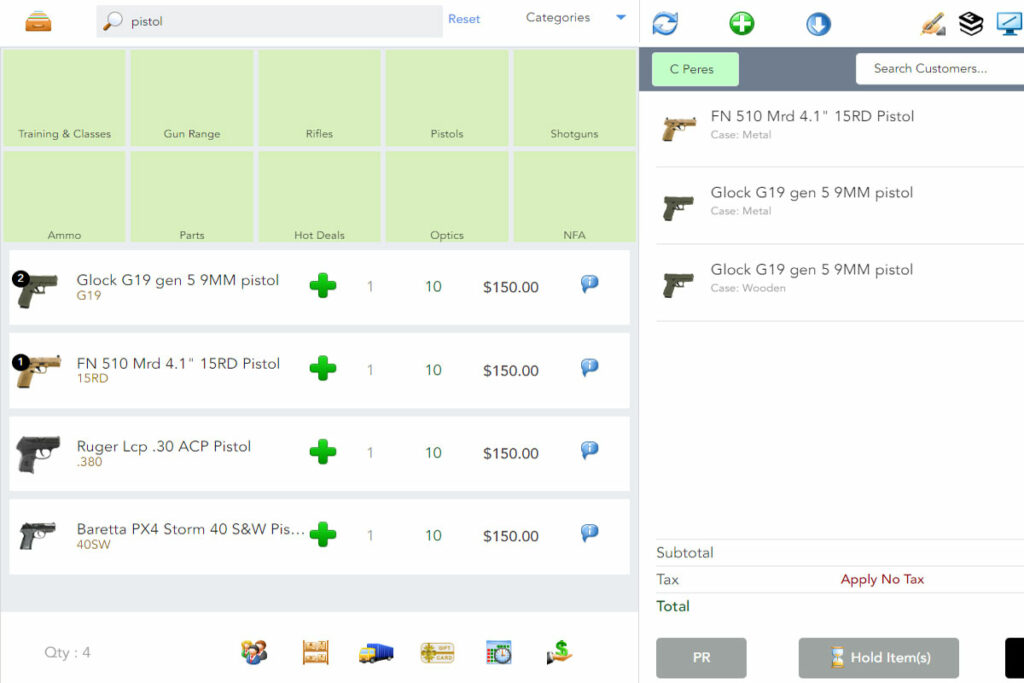Viewport: 1024px width, 683px height.
Task: Open NFA category tile
Action: click(575, 197)
